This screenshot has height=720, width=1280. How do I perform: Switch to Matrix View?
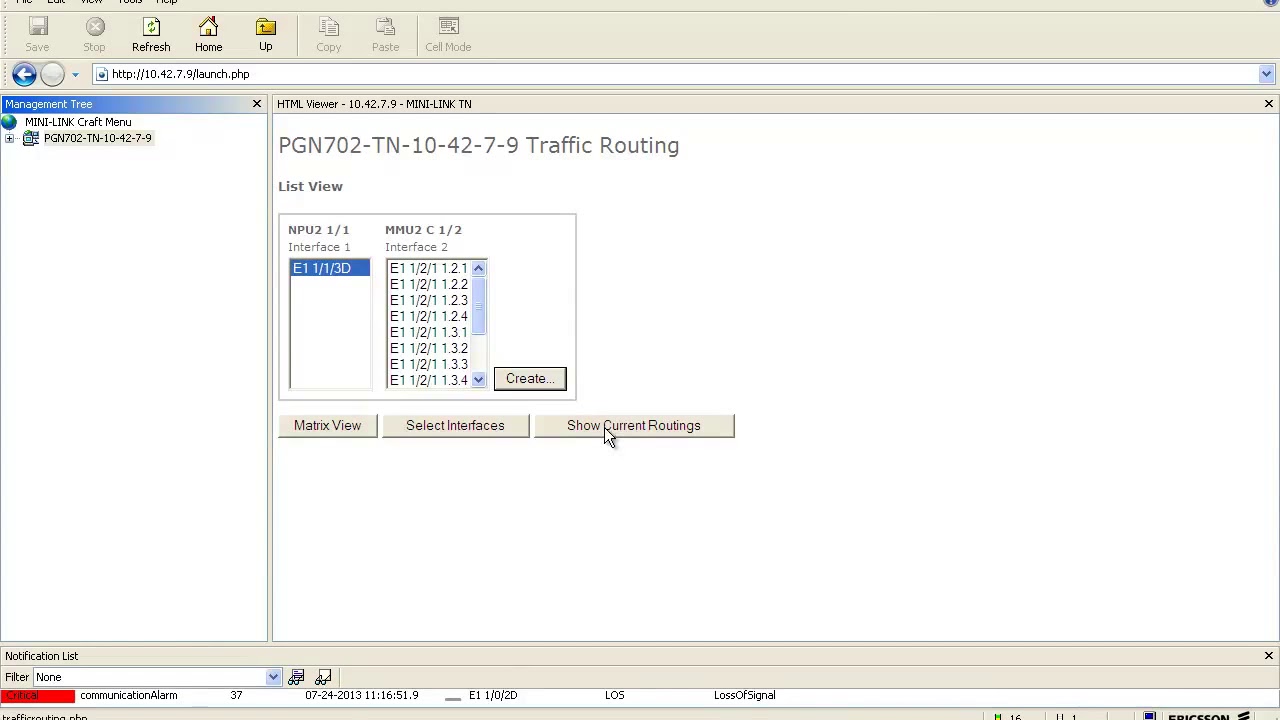pos(328,426)
